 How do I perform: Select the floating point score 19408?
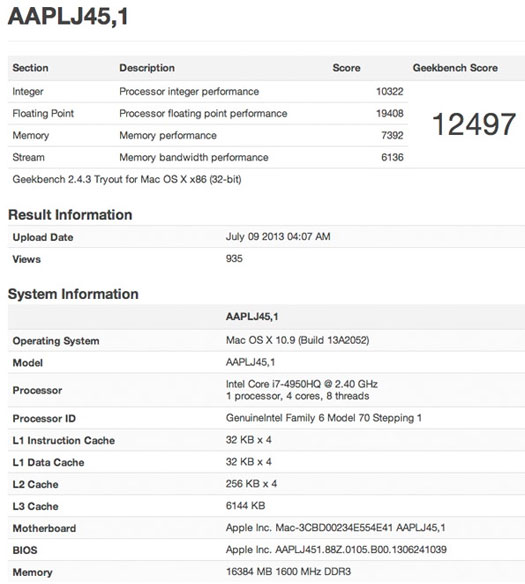tap(389, 113)
